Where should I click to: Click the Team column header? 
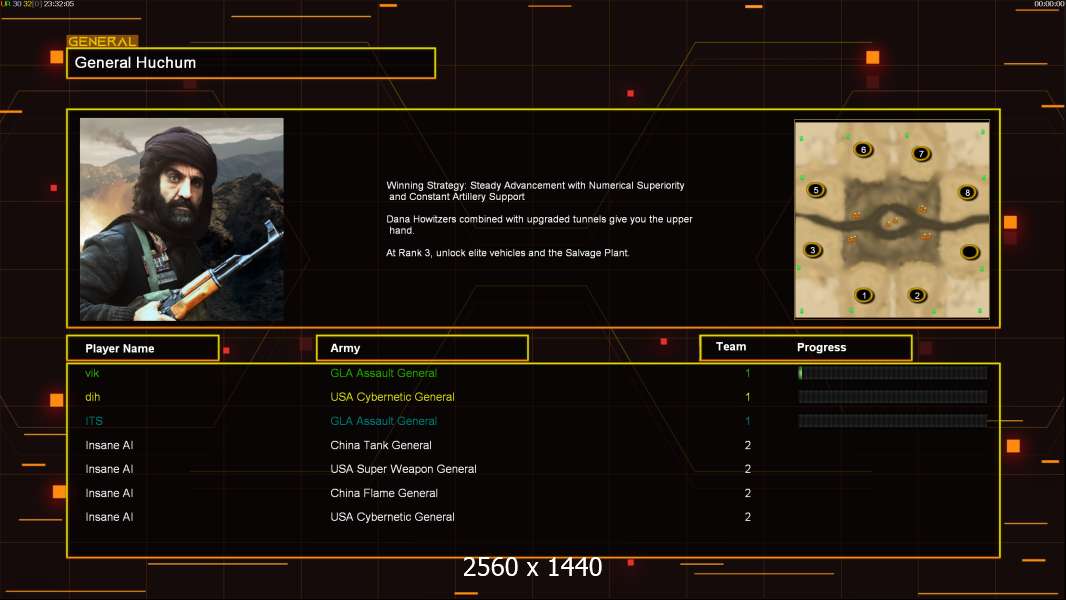[x=731, y=347]
